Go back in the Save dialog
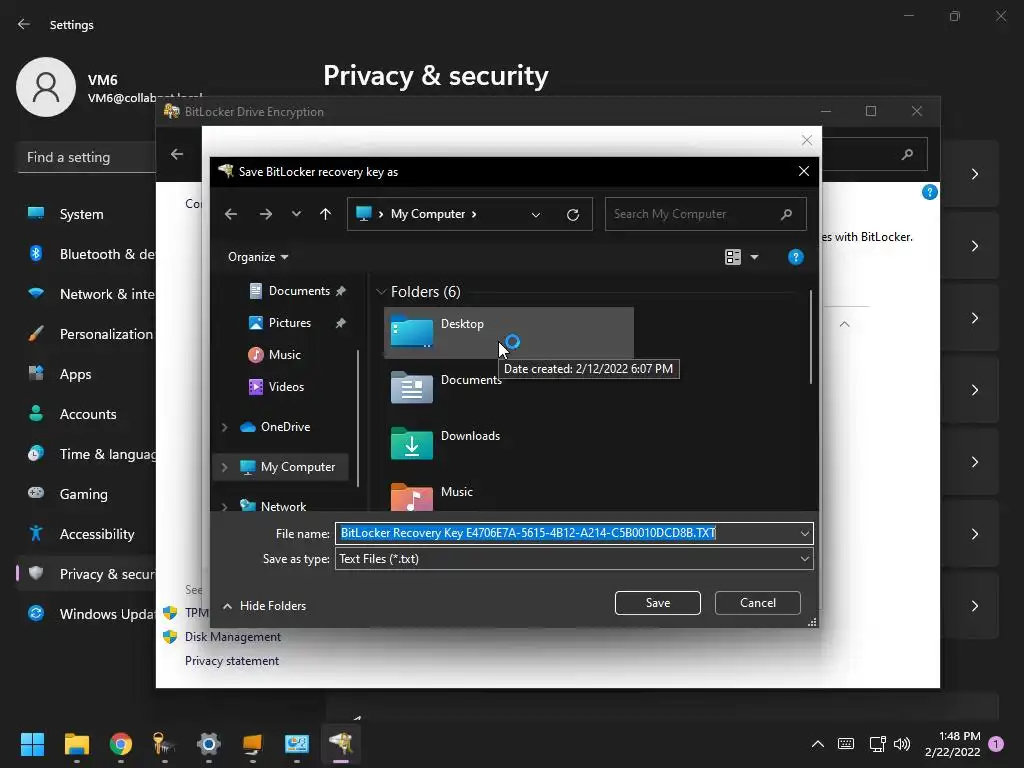This screenshot has width=1024, height=768. [x=231, y=214]
